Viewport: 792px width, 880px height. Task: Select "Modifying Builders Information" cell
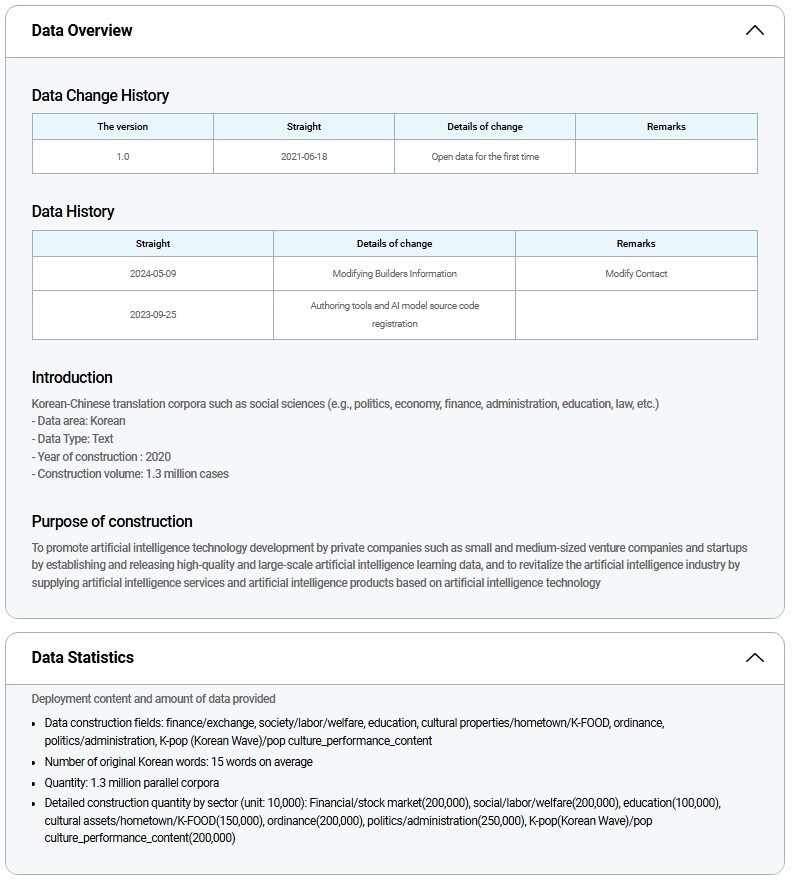pos(394,274)
